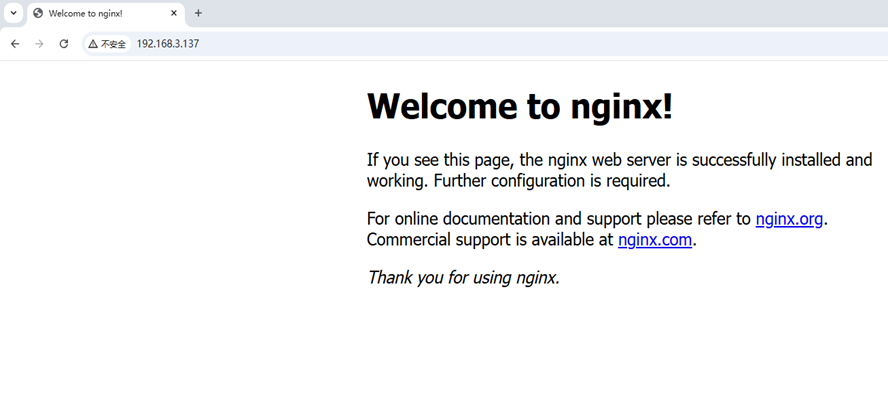Click the 'Welcome to nginx!' heading
Image resolution: width=888 pixels, height=417 pixels.
520,105
